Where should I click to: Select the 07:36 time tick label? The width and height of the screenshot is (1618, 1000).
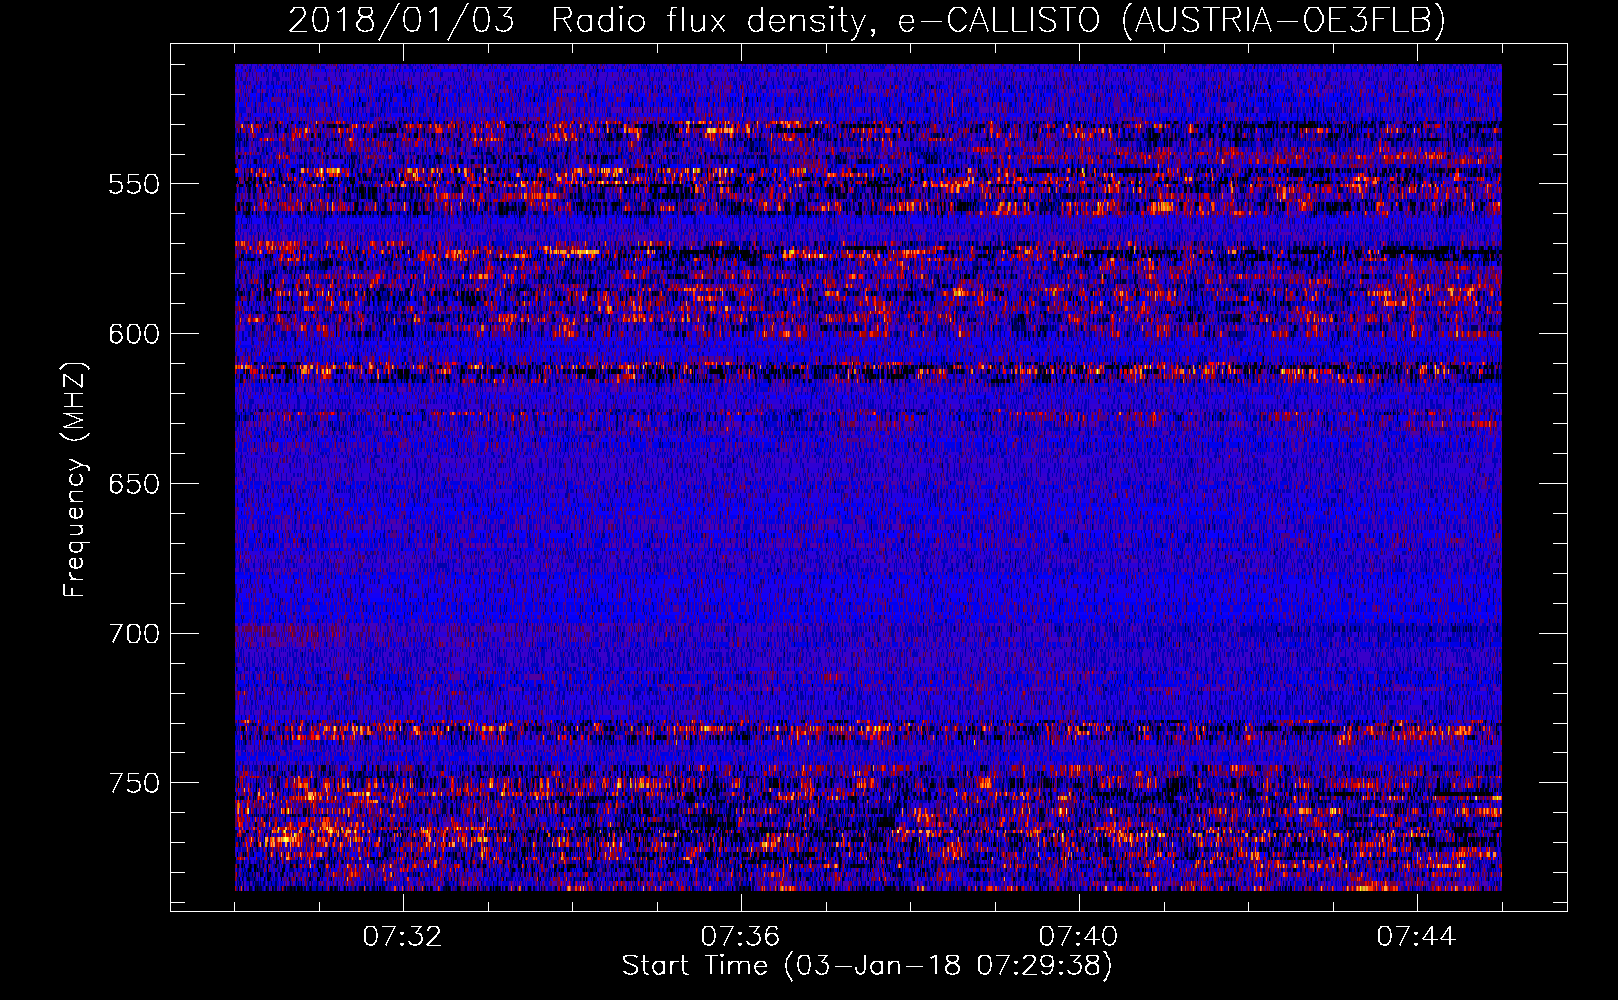[741, 936]
